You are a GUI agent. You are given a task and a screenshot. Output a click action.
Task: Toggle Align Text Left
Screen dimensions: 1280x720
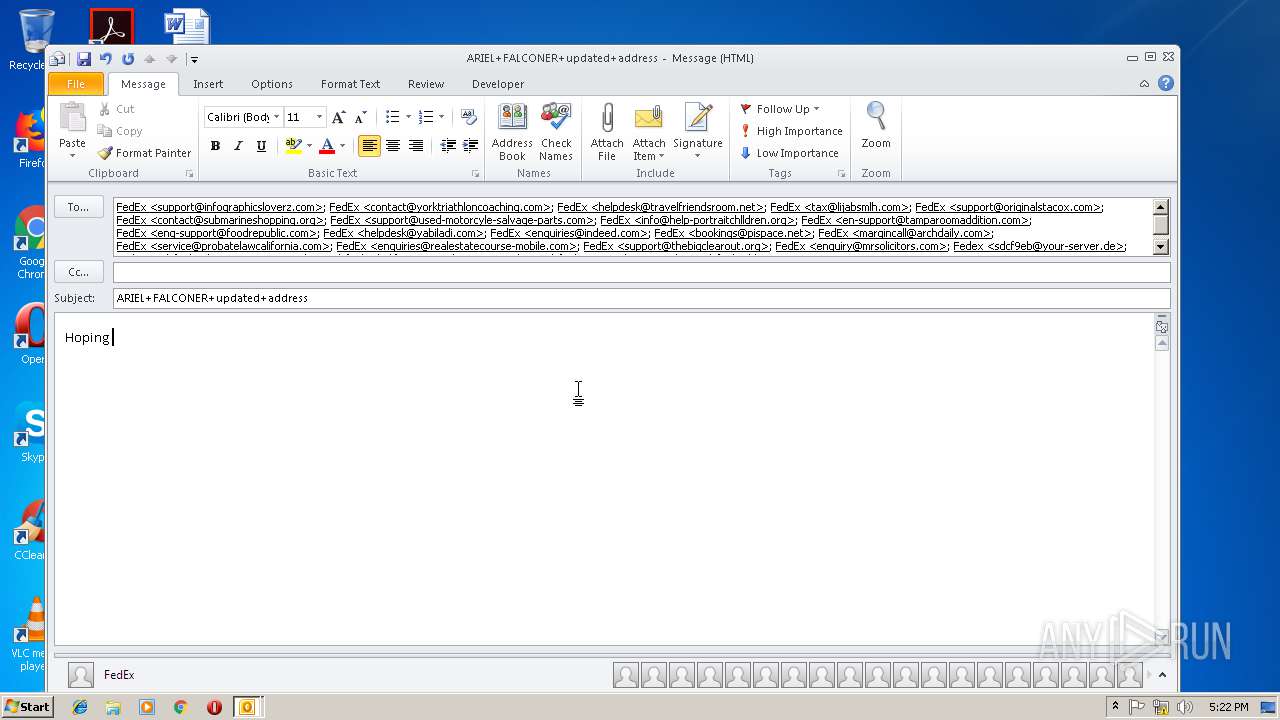[370, 146]
